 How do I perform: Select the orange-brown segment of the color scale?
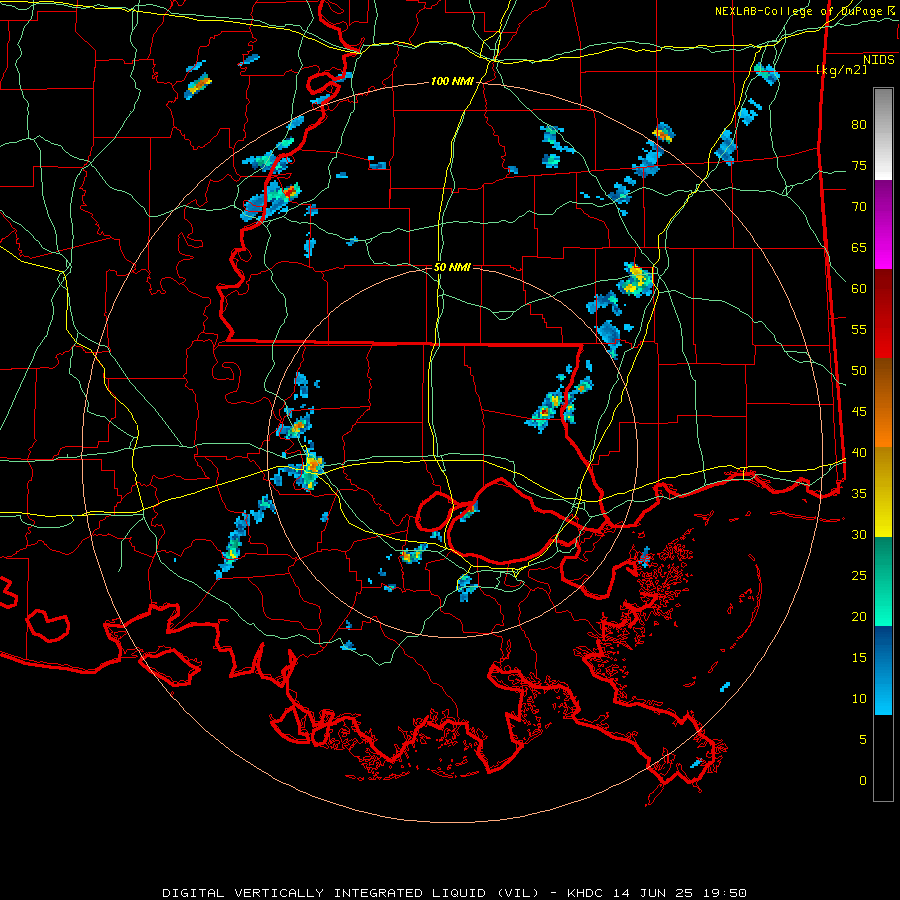883,403
